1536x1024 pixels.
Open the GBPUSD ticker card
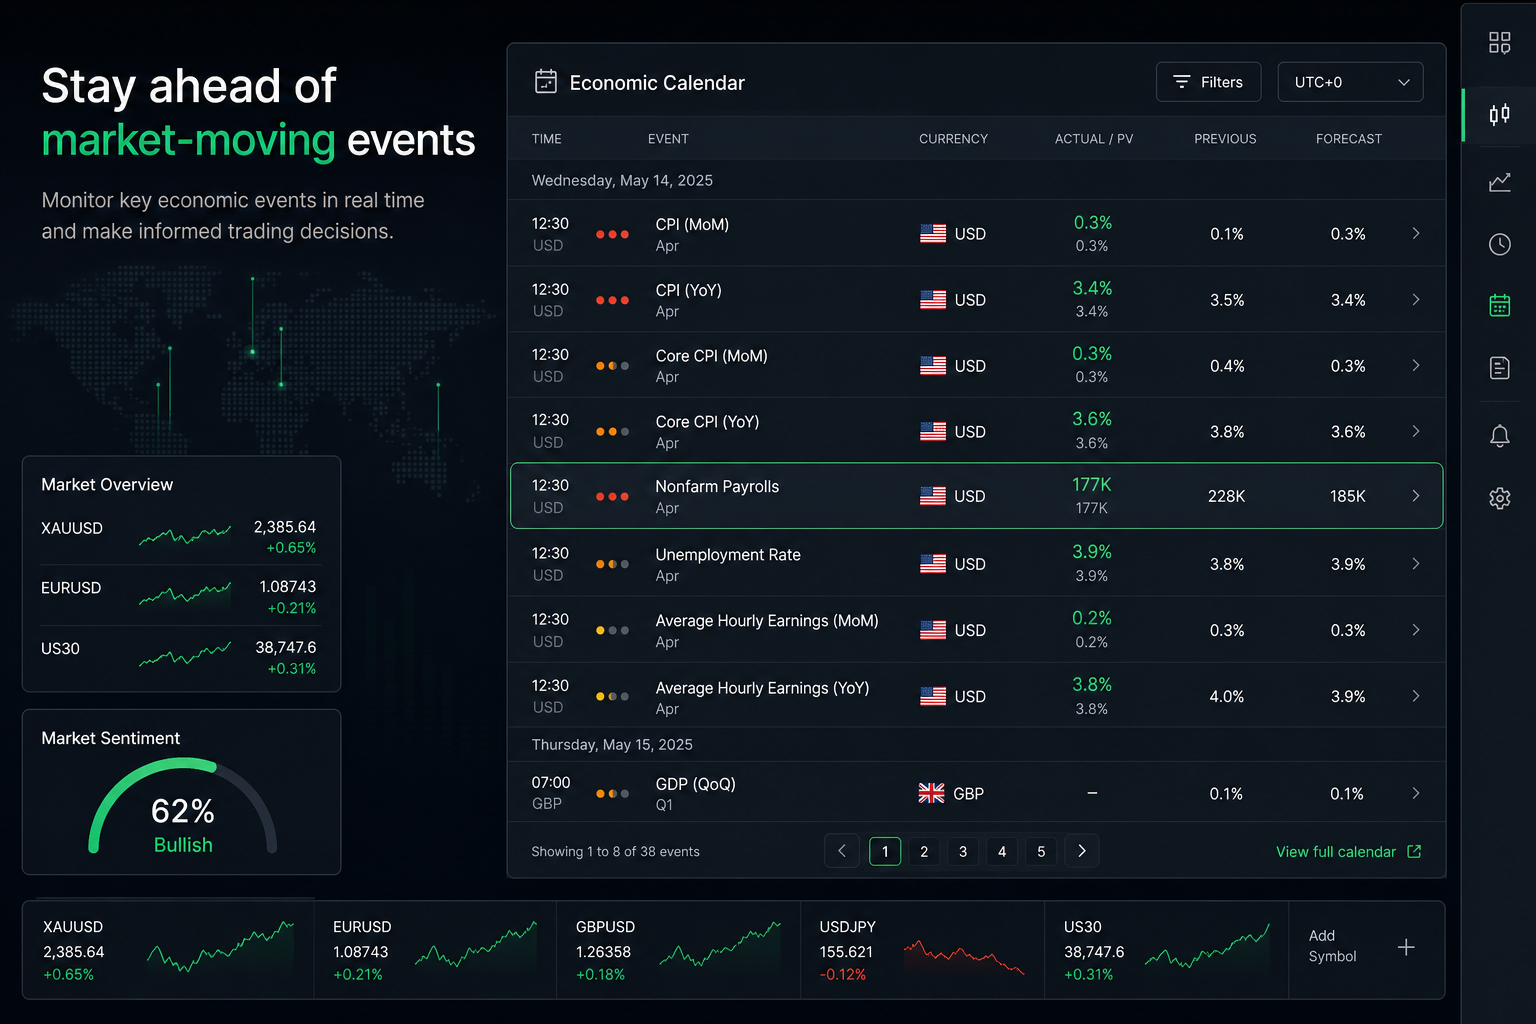point(678,950)
